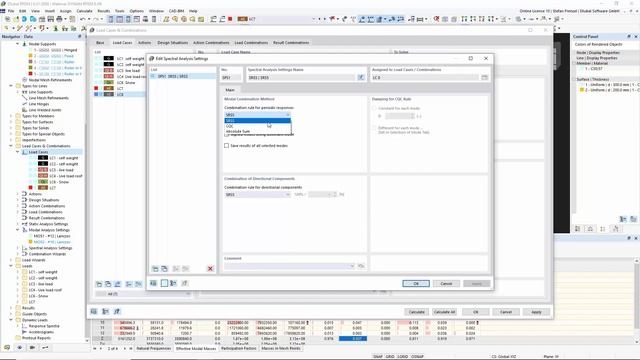Toggle OSNAP in the status bar
Viewport: 640px width, 360px height.
click(418, 357)
